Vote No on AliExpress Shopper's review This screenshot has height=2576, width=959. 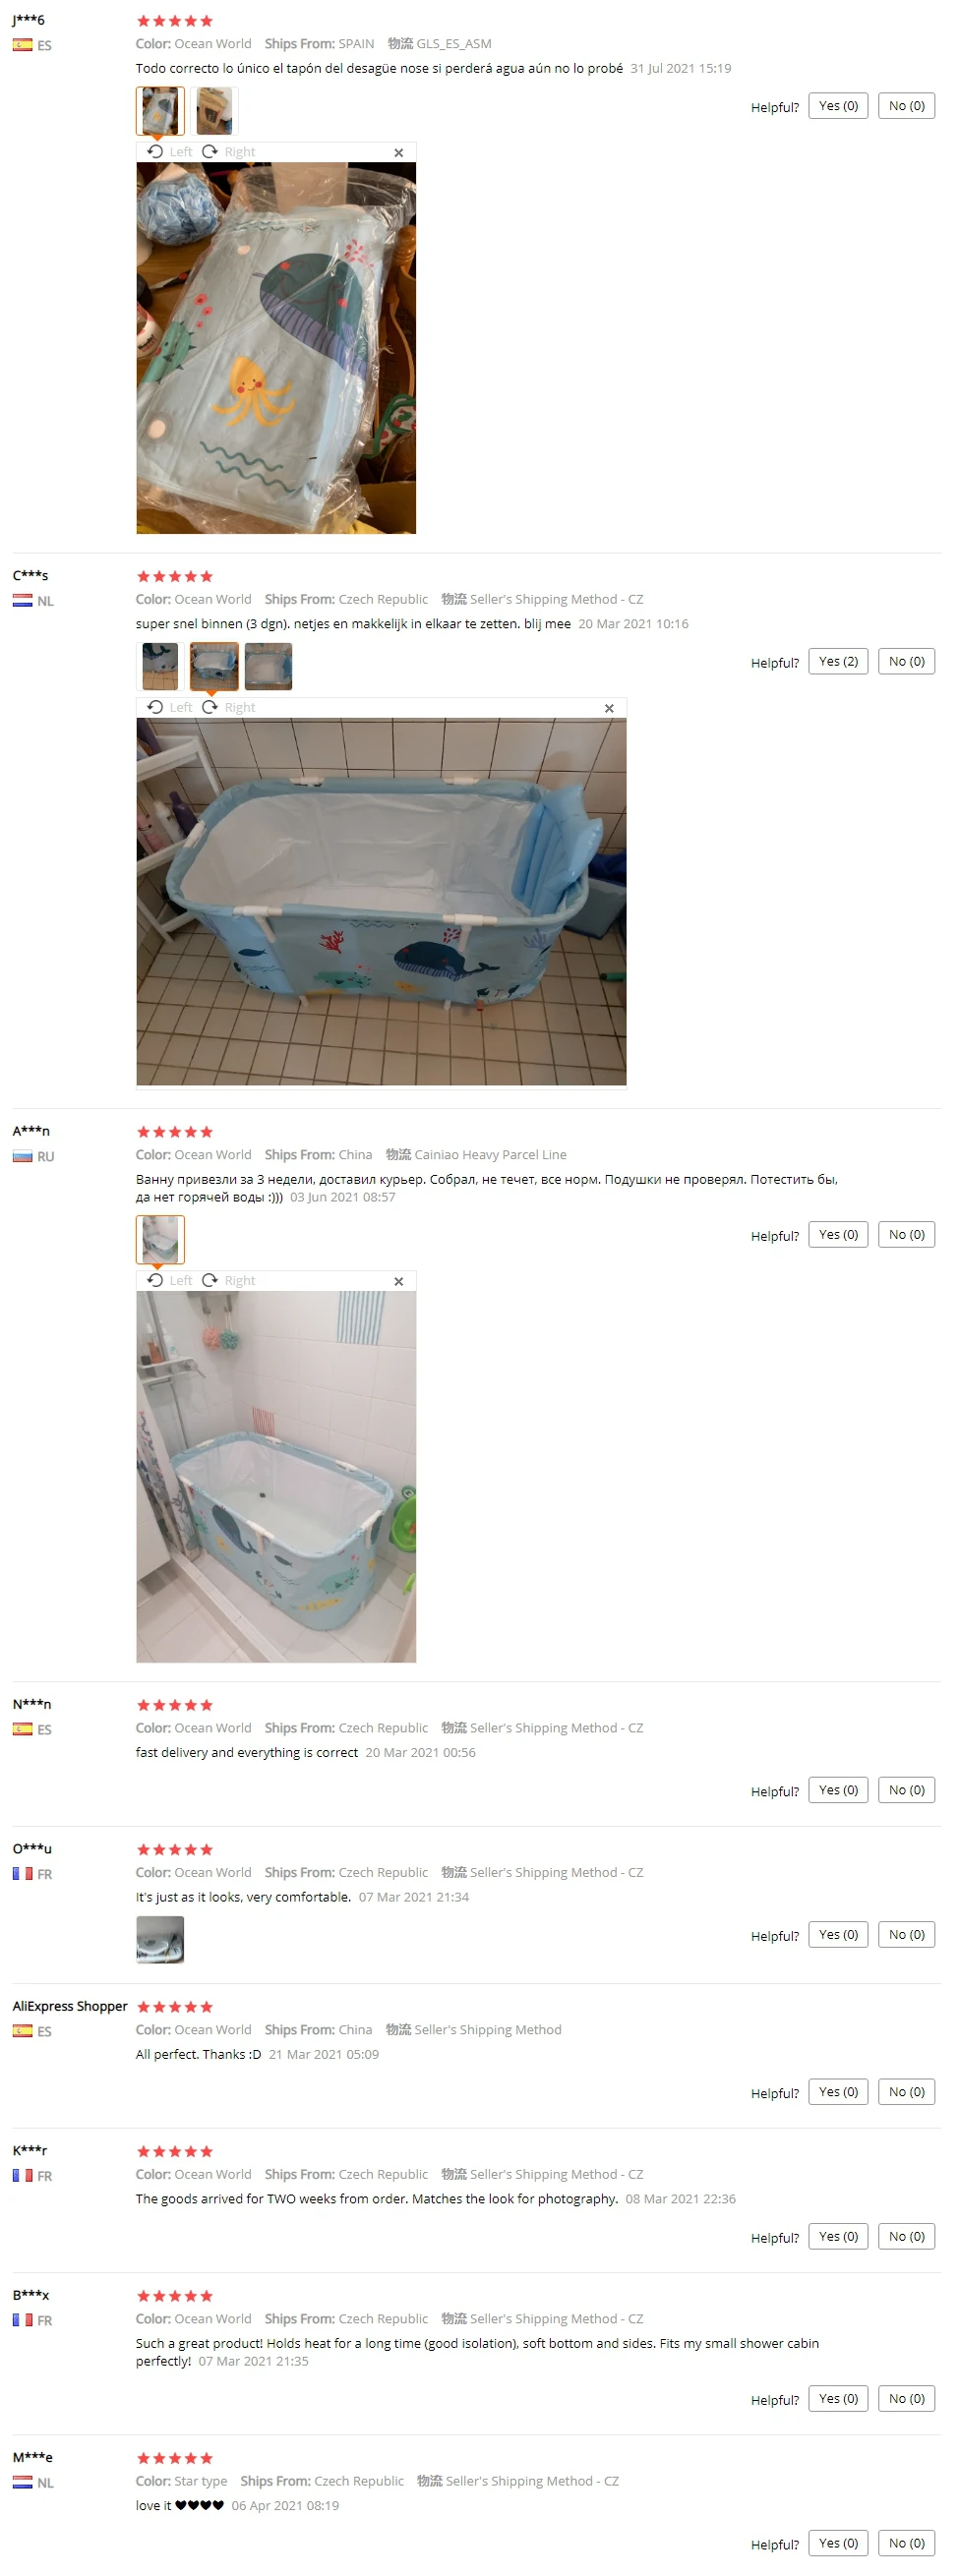click(906, 2092)
